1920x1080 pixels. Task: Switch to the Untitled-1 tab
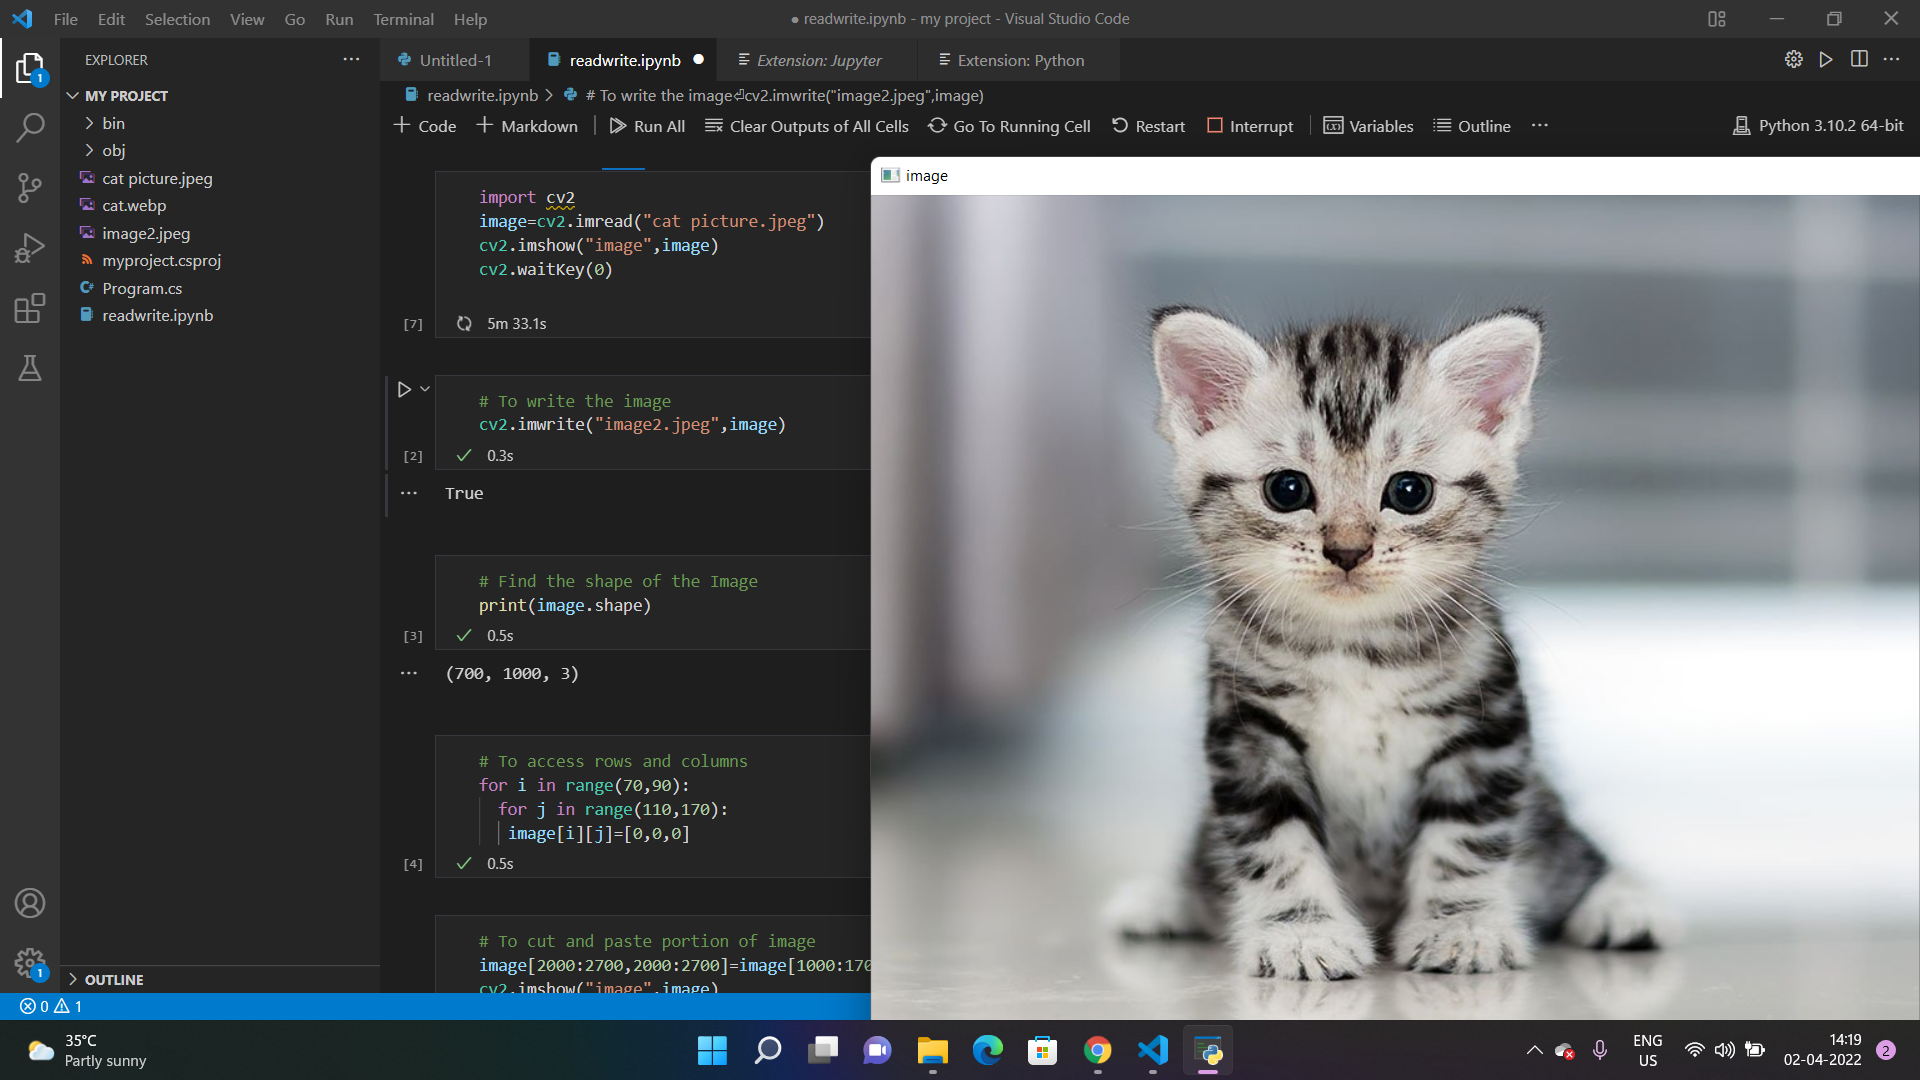455,60
